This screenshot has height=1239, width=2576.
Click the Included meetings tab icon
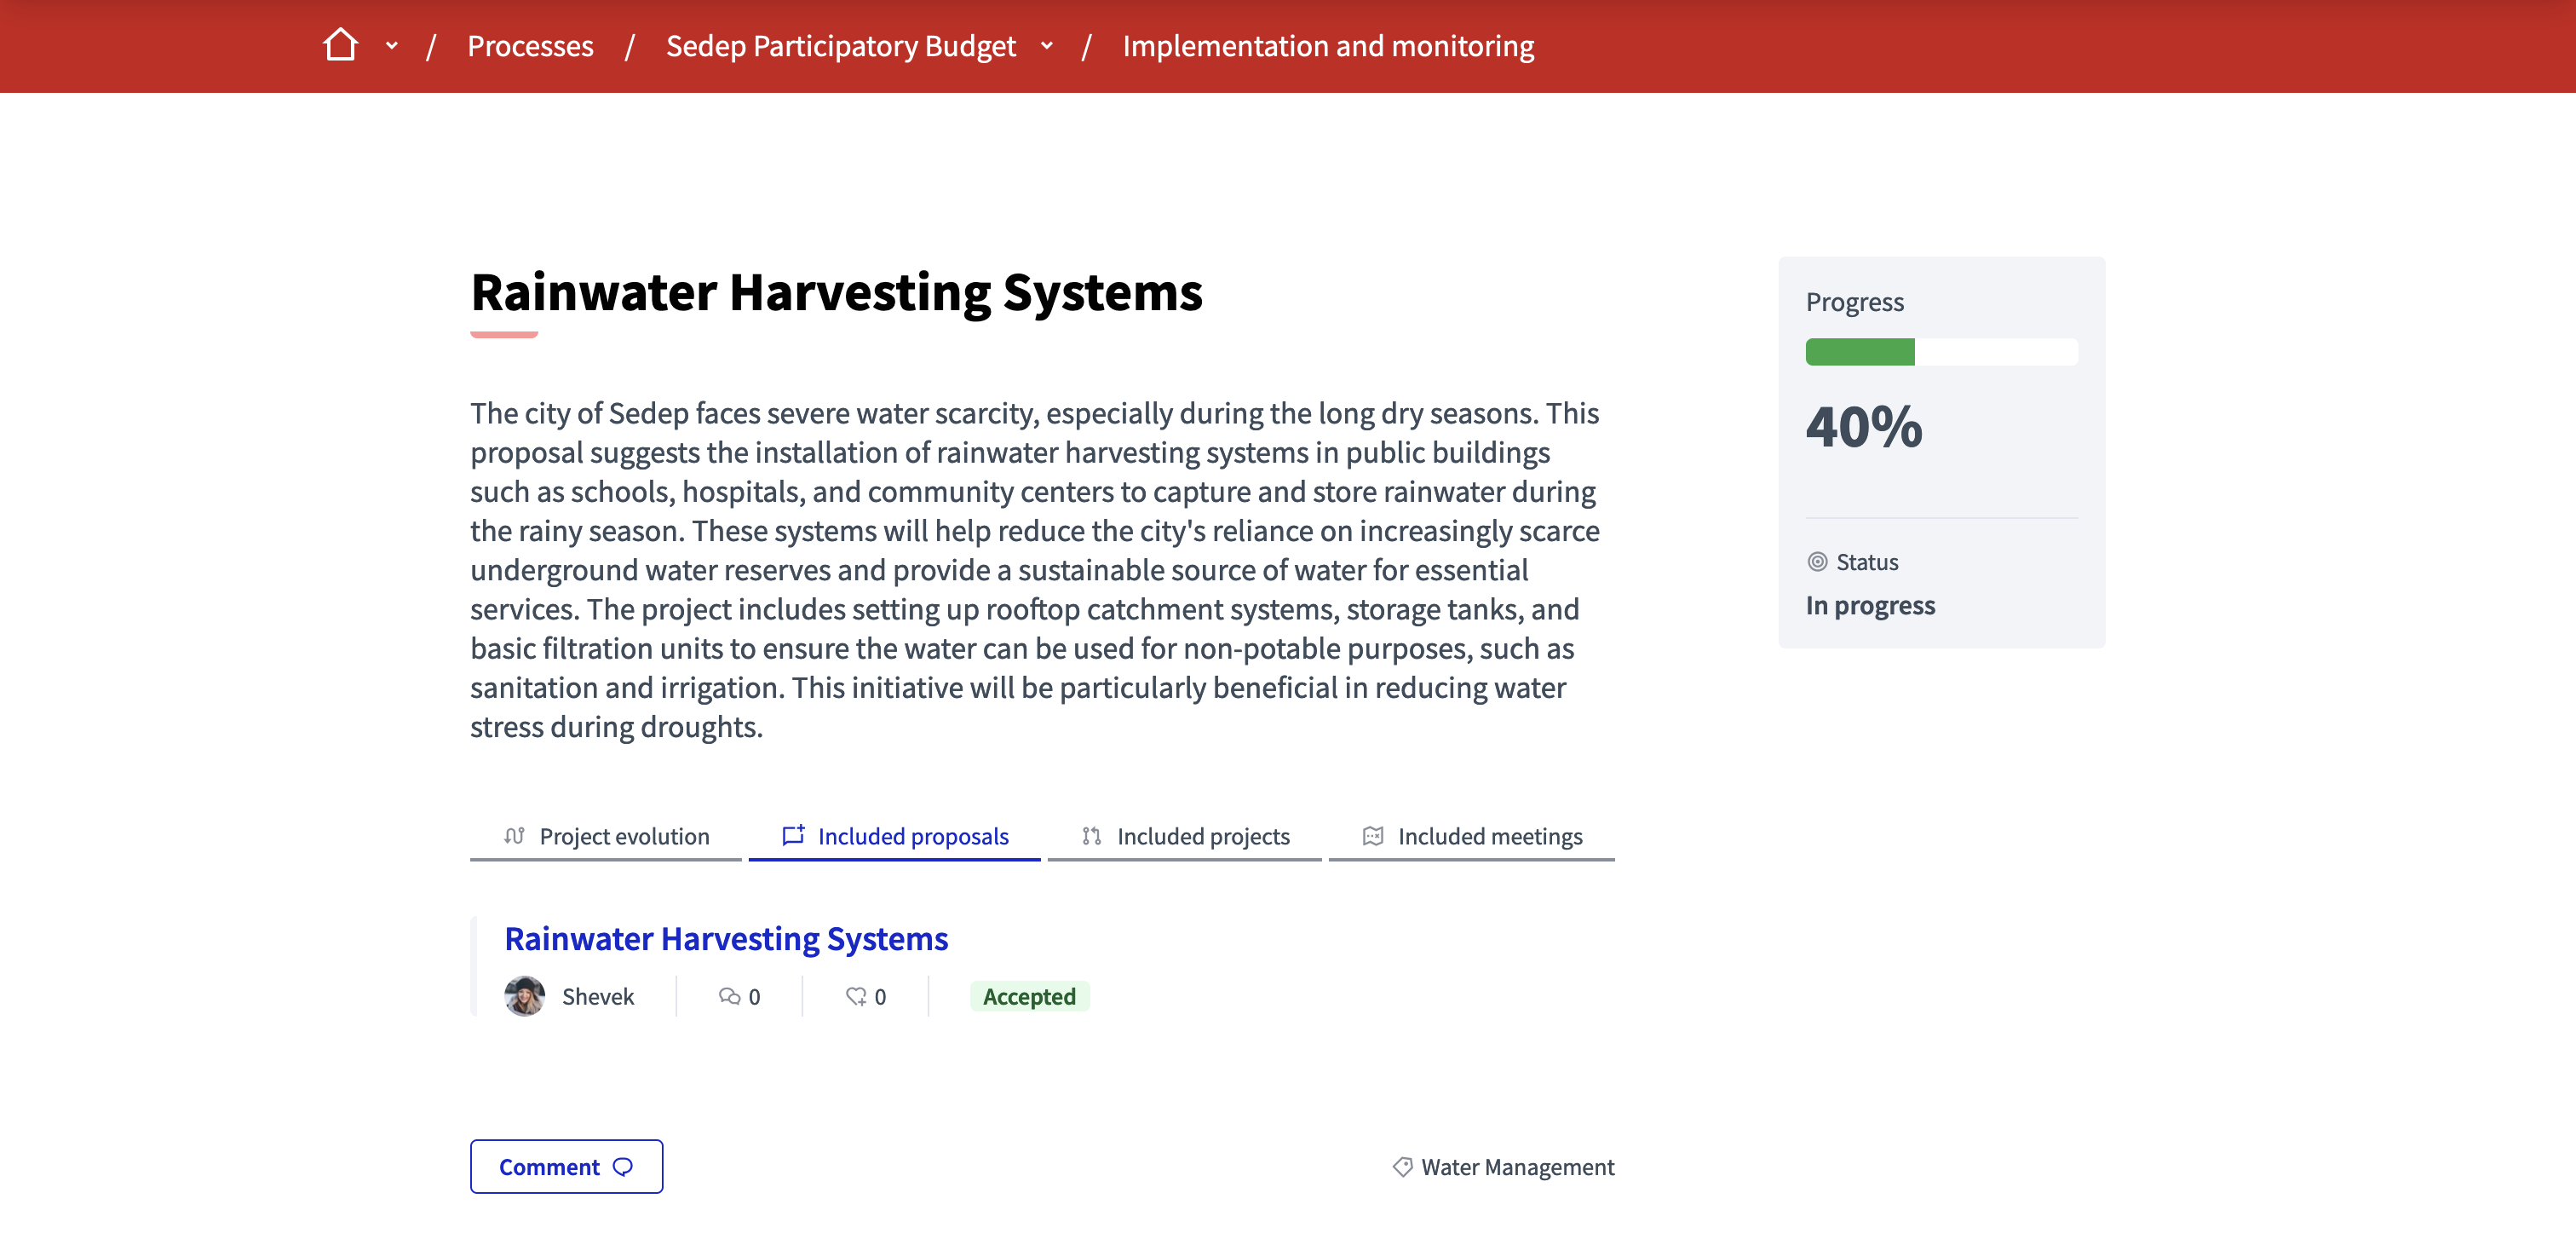pyautogui.click(x=1373, y=835)
